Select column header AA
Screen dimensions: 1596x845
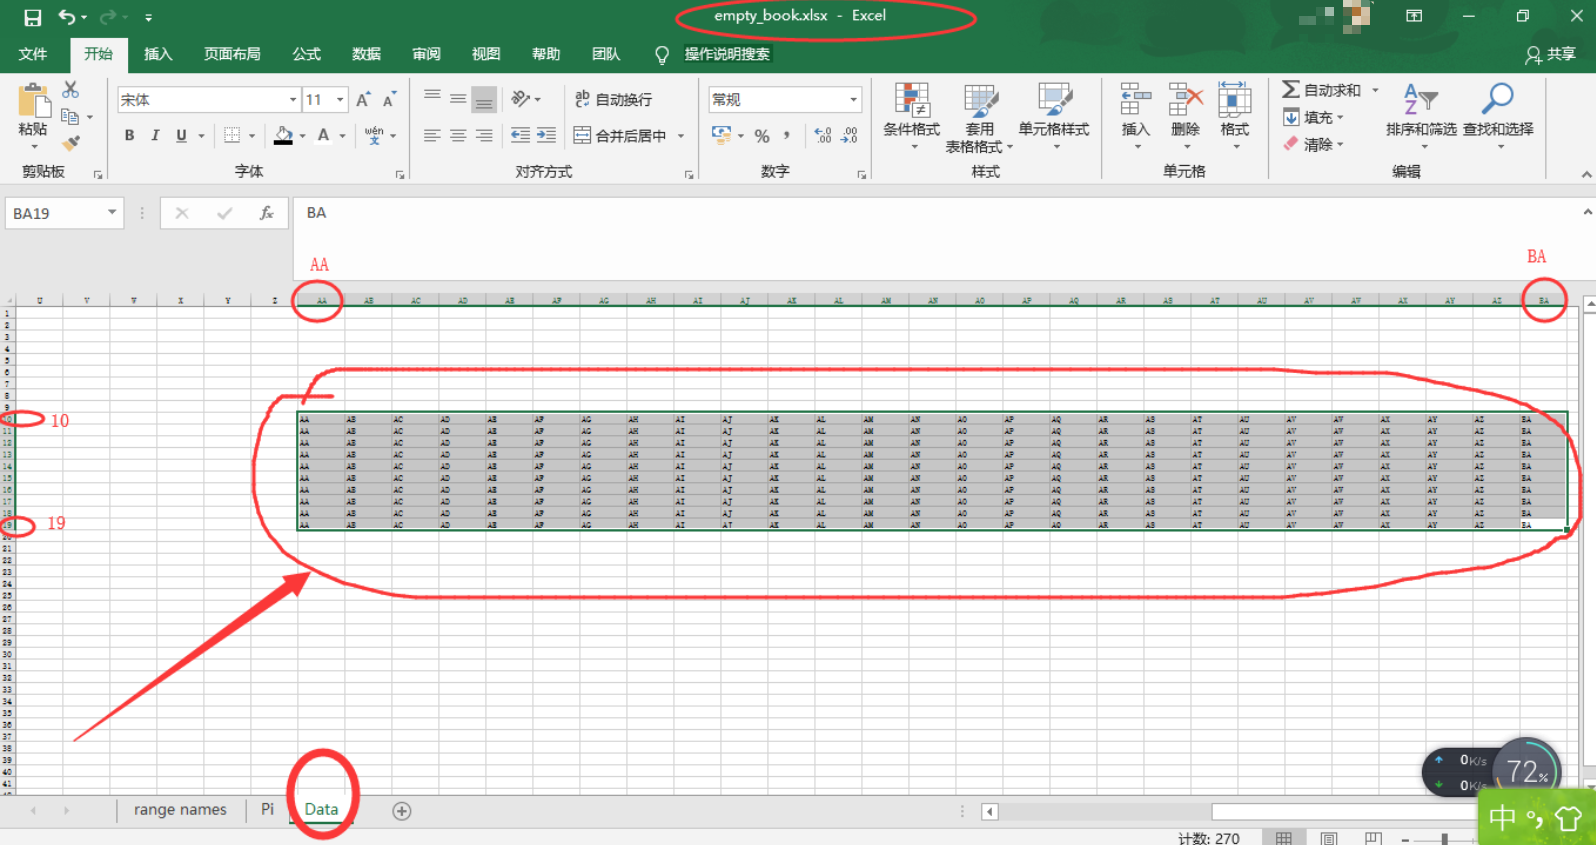[x=321, y=300]
